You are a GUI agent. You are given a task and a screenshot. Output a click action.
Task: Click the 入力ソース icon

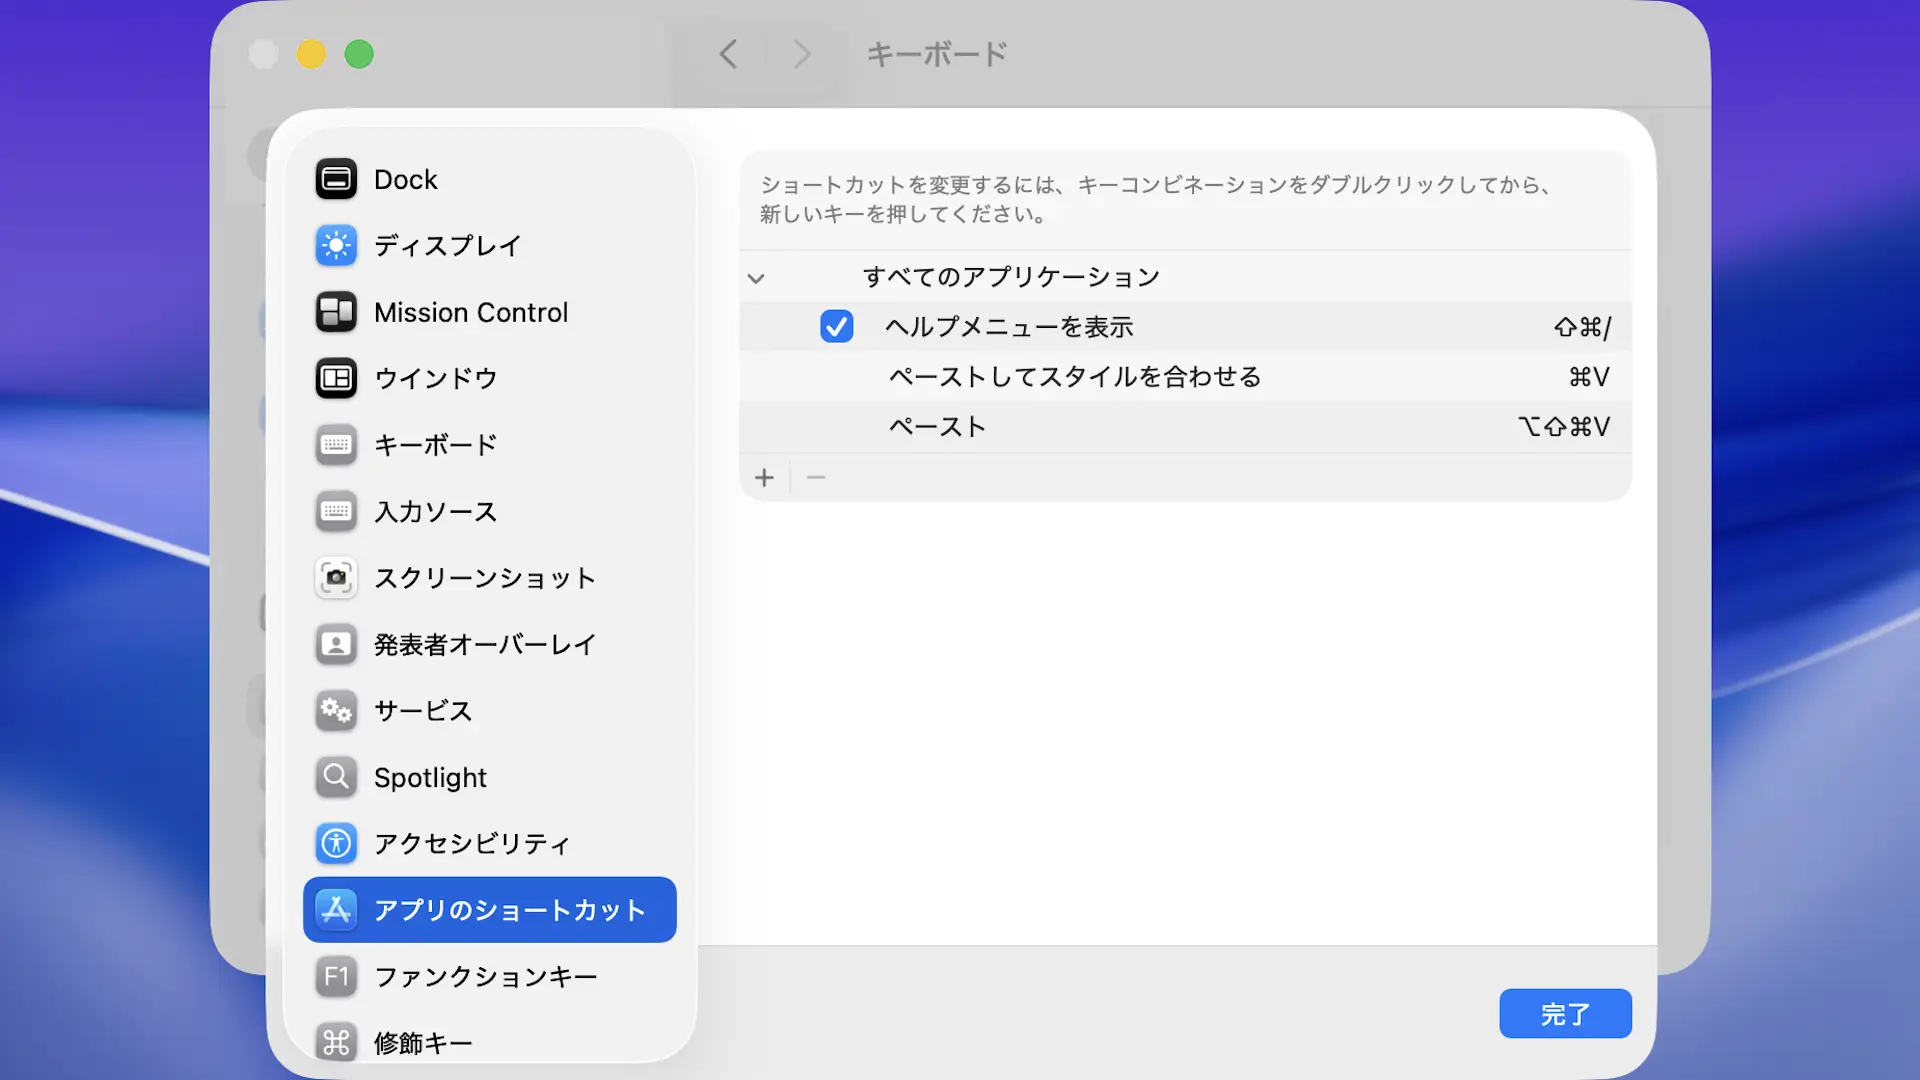tap(336, 511)
